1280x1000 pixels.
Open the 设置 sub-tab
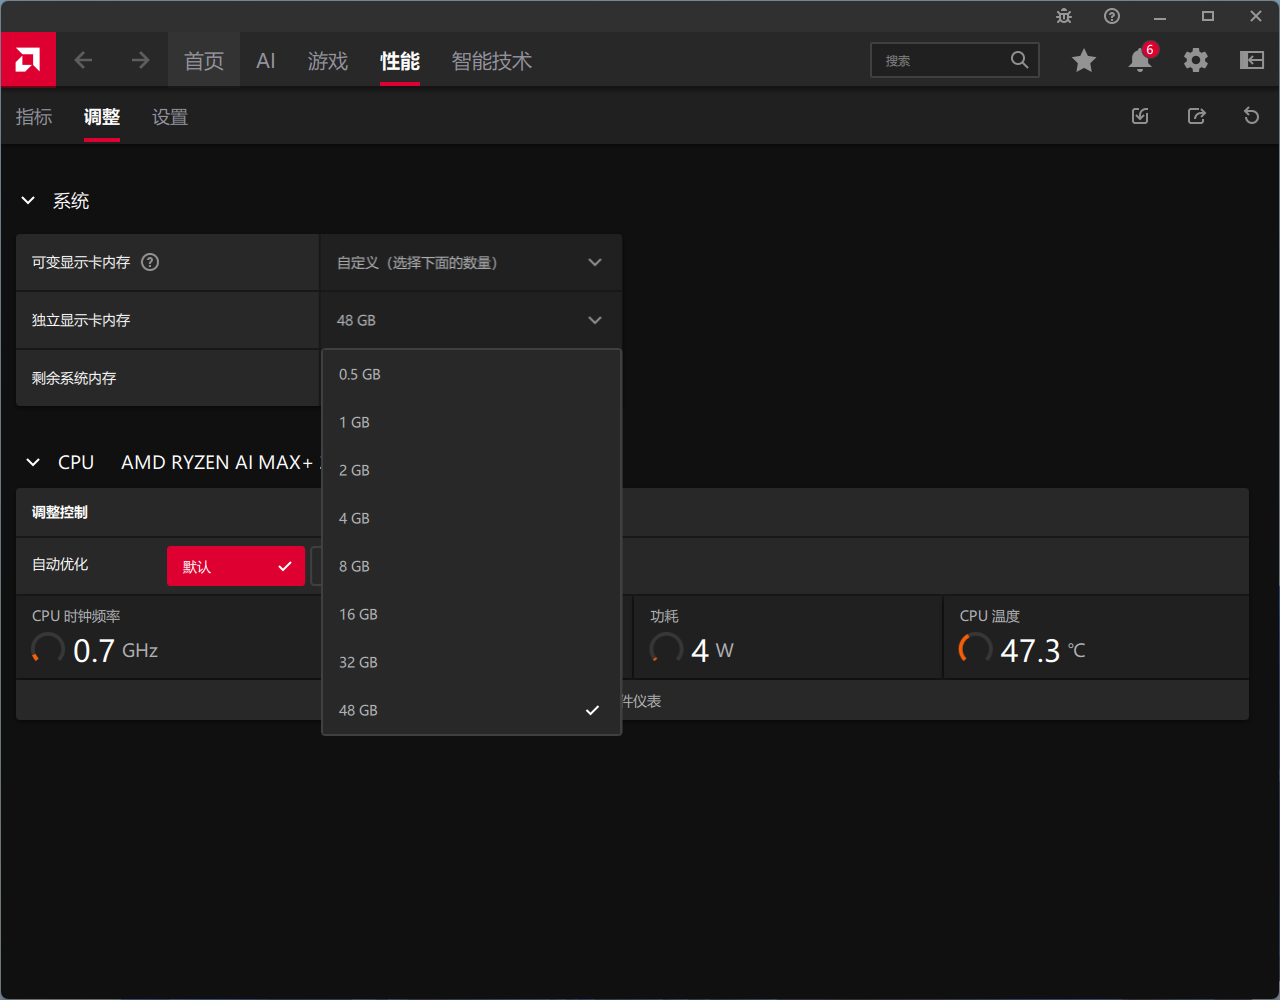[170, 117]
